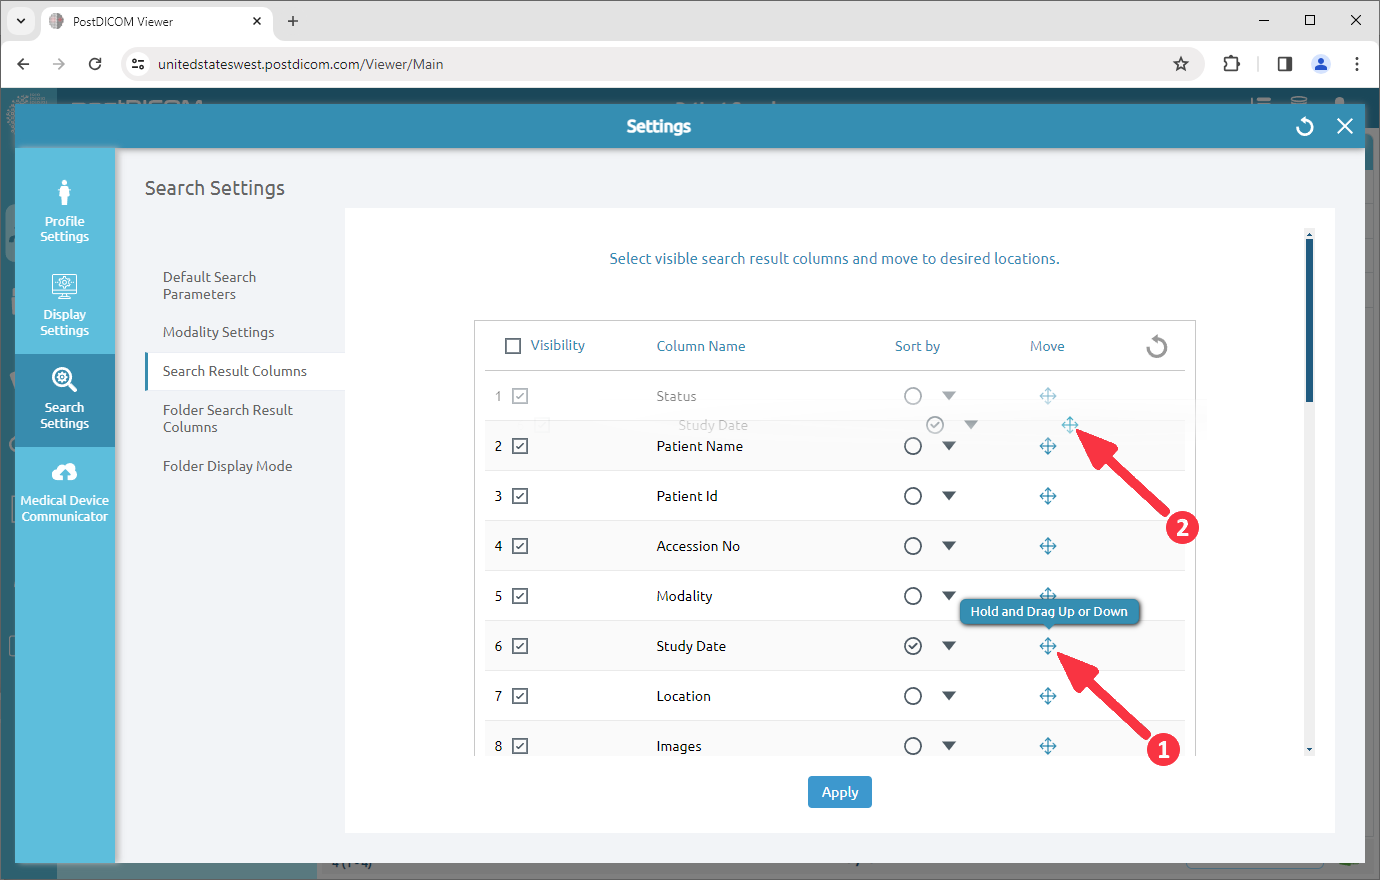Screen dimensions: 1380x880
Task: Click the Move handle for Study Date row
Action: tap(1048, 645)
